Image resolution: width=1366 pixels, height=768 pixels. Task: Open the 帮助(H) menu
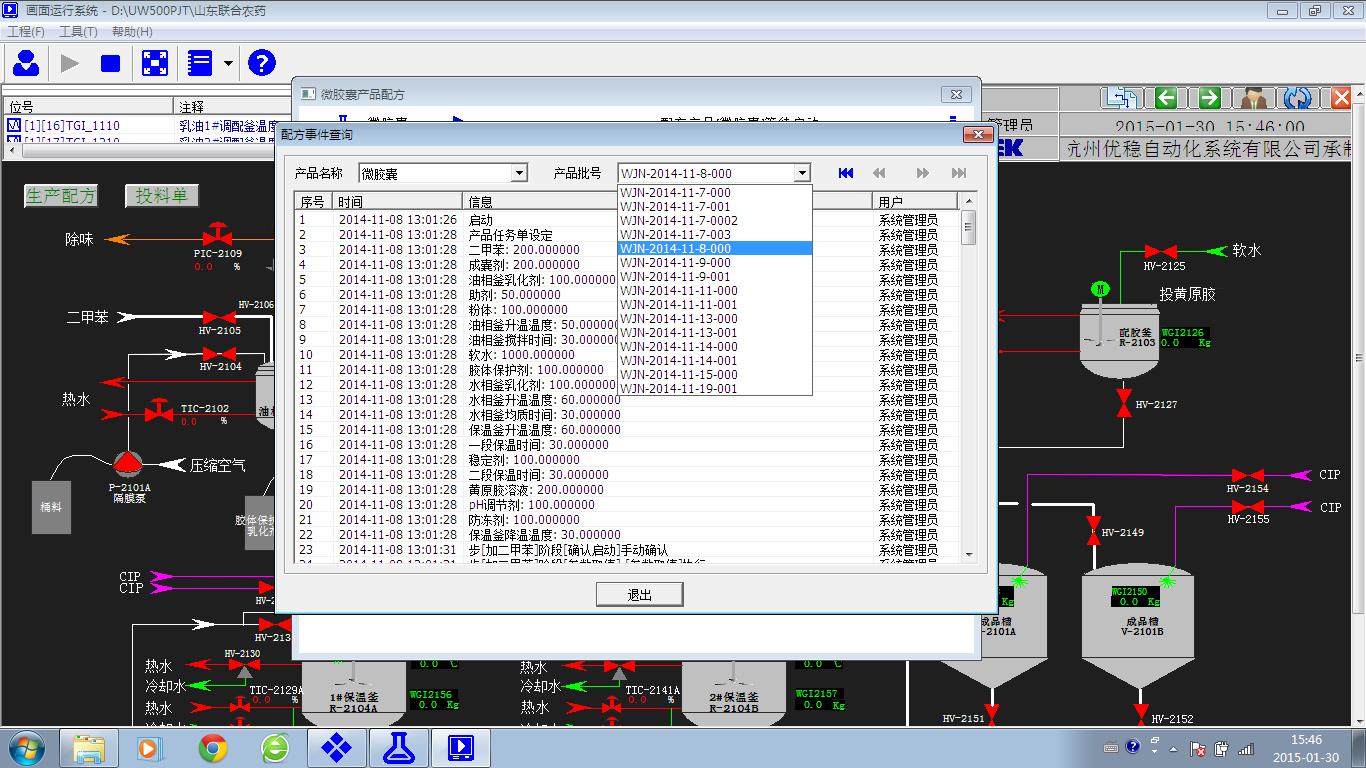pyautogui.click(x=132, y=32)
